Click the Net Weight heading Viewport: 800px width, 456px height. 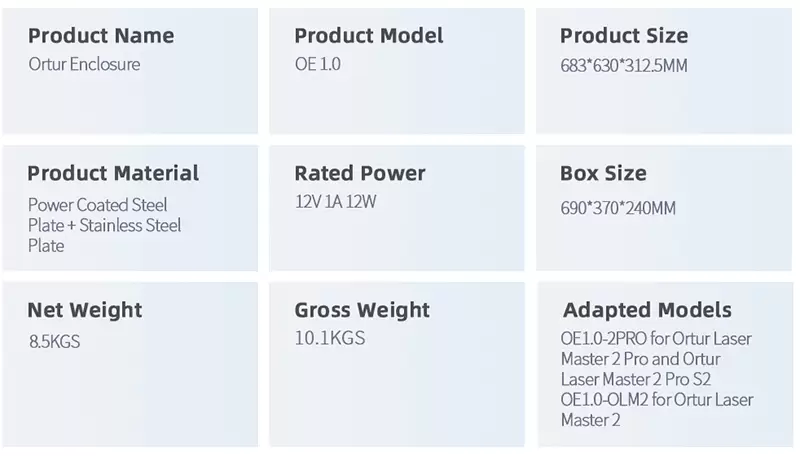tap(85, 310)
